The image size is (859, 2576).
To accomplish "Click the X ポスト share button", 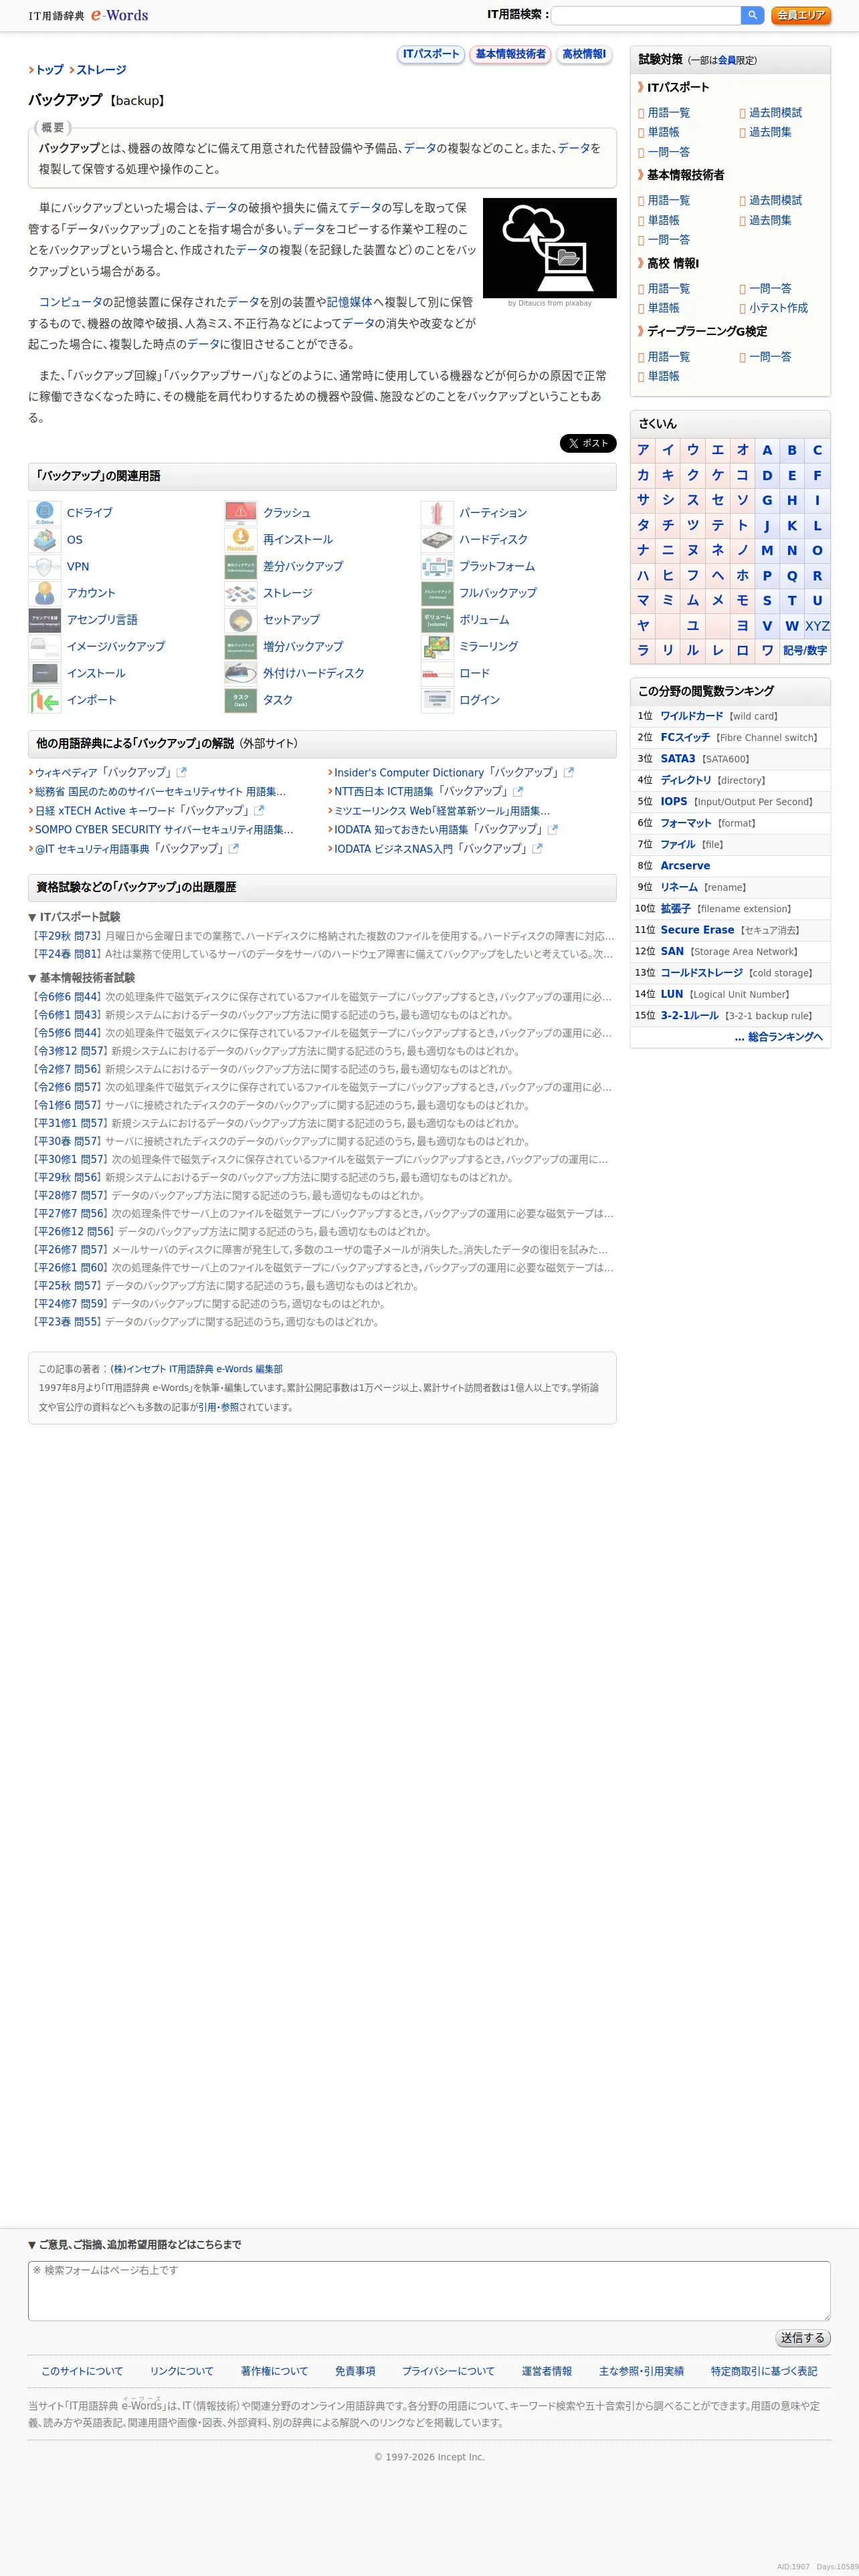I will tap(588, 443).
